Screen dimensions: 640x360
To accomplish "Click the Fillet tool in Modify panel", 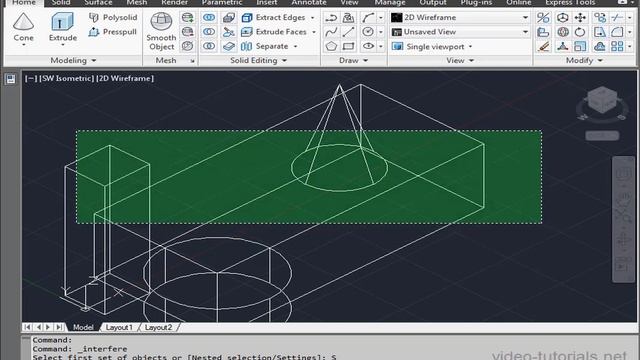I will 617,32.
